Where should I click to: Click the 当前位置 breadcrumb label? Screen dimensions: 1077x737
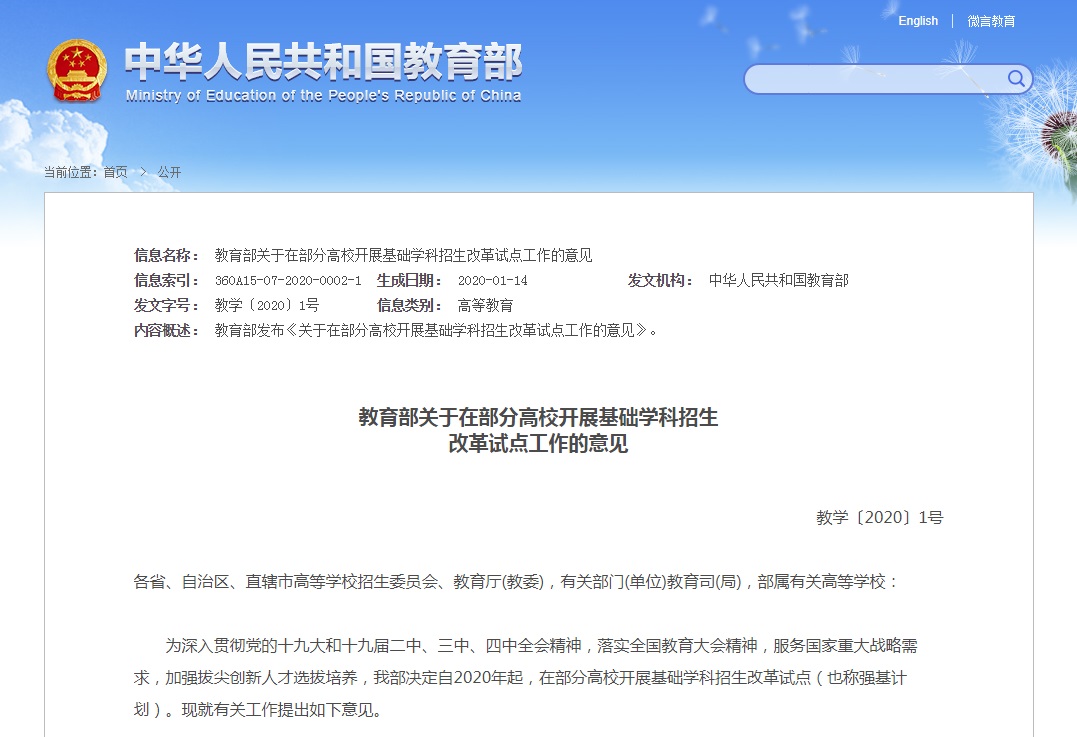tap(71, 172)
